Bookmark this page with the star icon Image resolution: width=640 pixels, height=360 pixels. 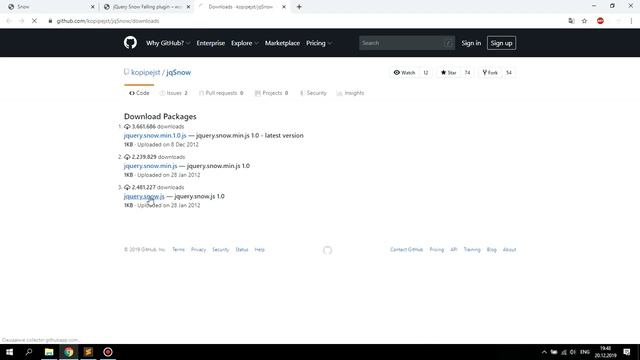click(x=584, y=21)
